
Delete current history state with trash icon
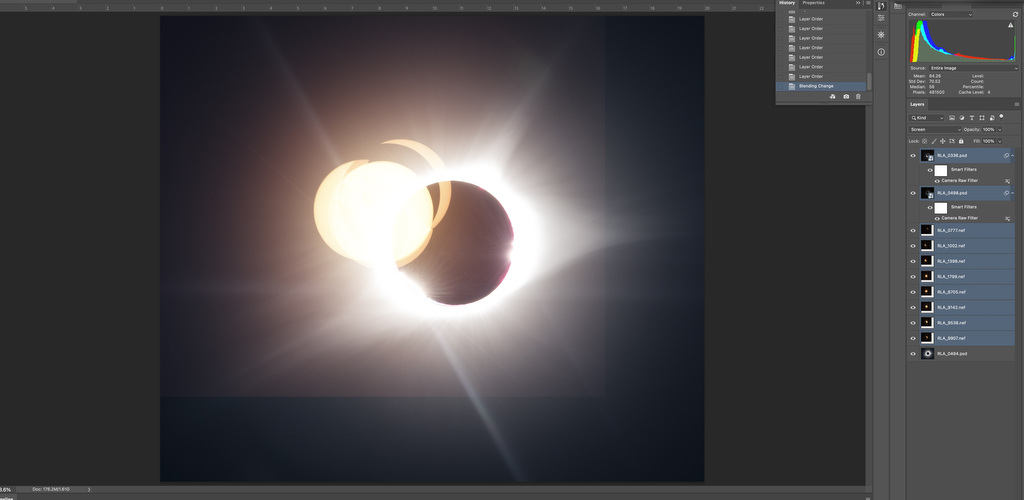click(x=858, y=97)
